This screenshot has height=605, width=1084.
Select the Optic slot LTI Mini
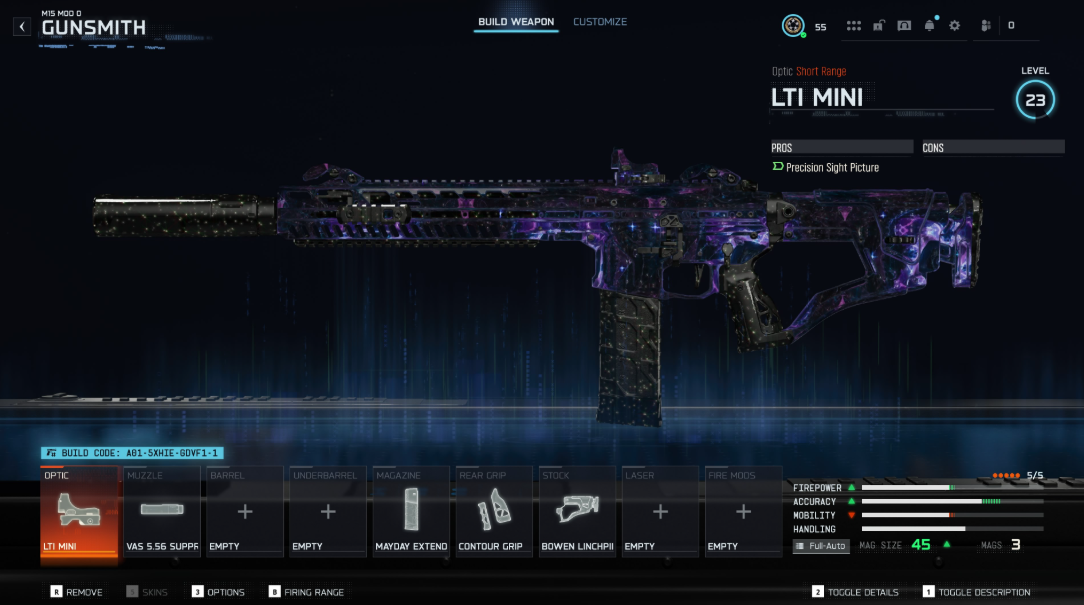(79, 510)
